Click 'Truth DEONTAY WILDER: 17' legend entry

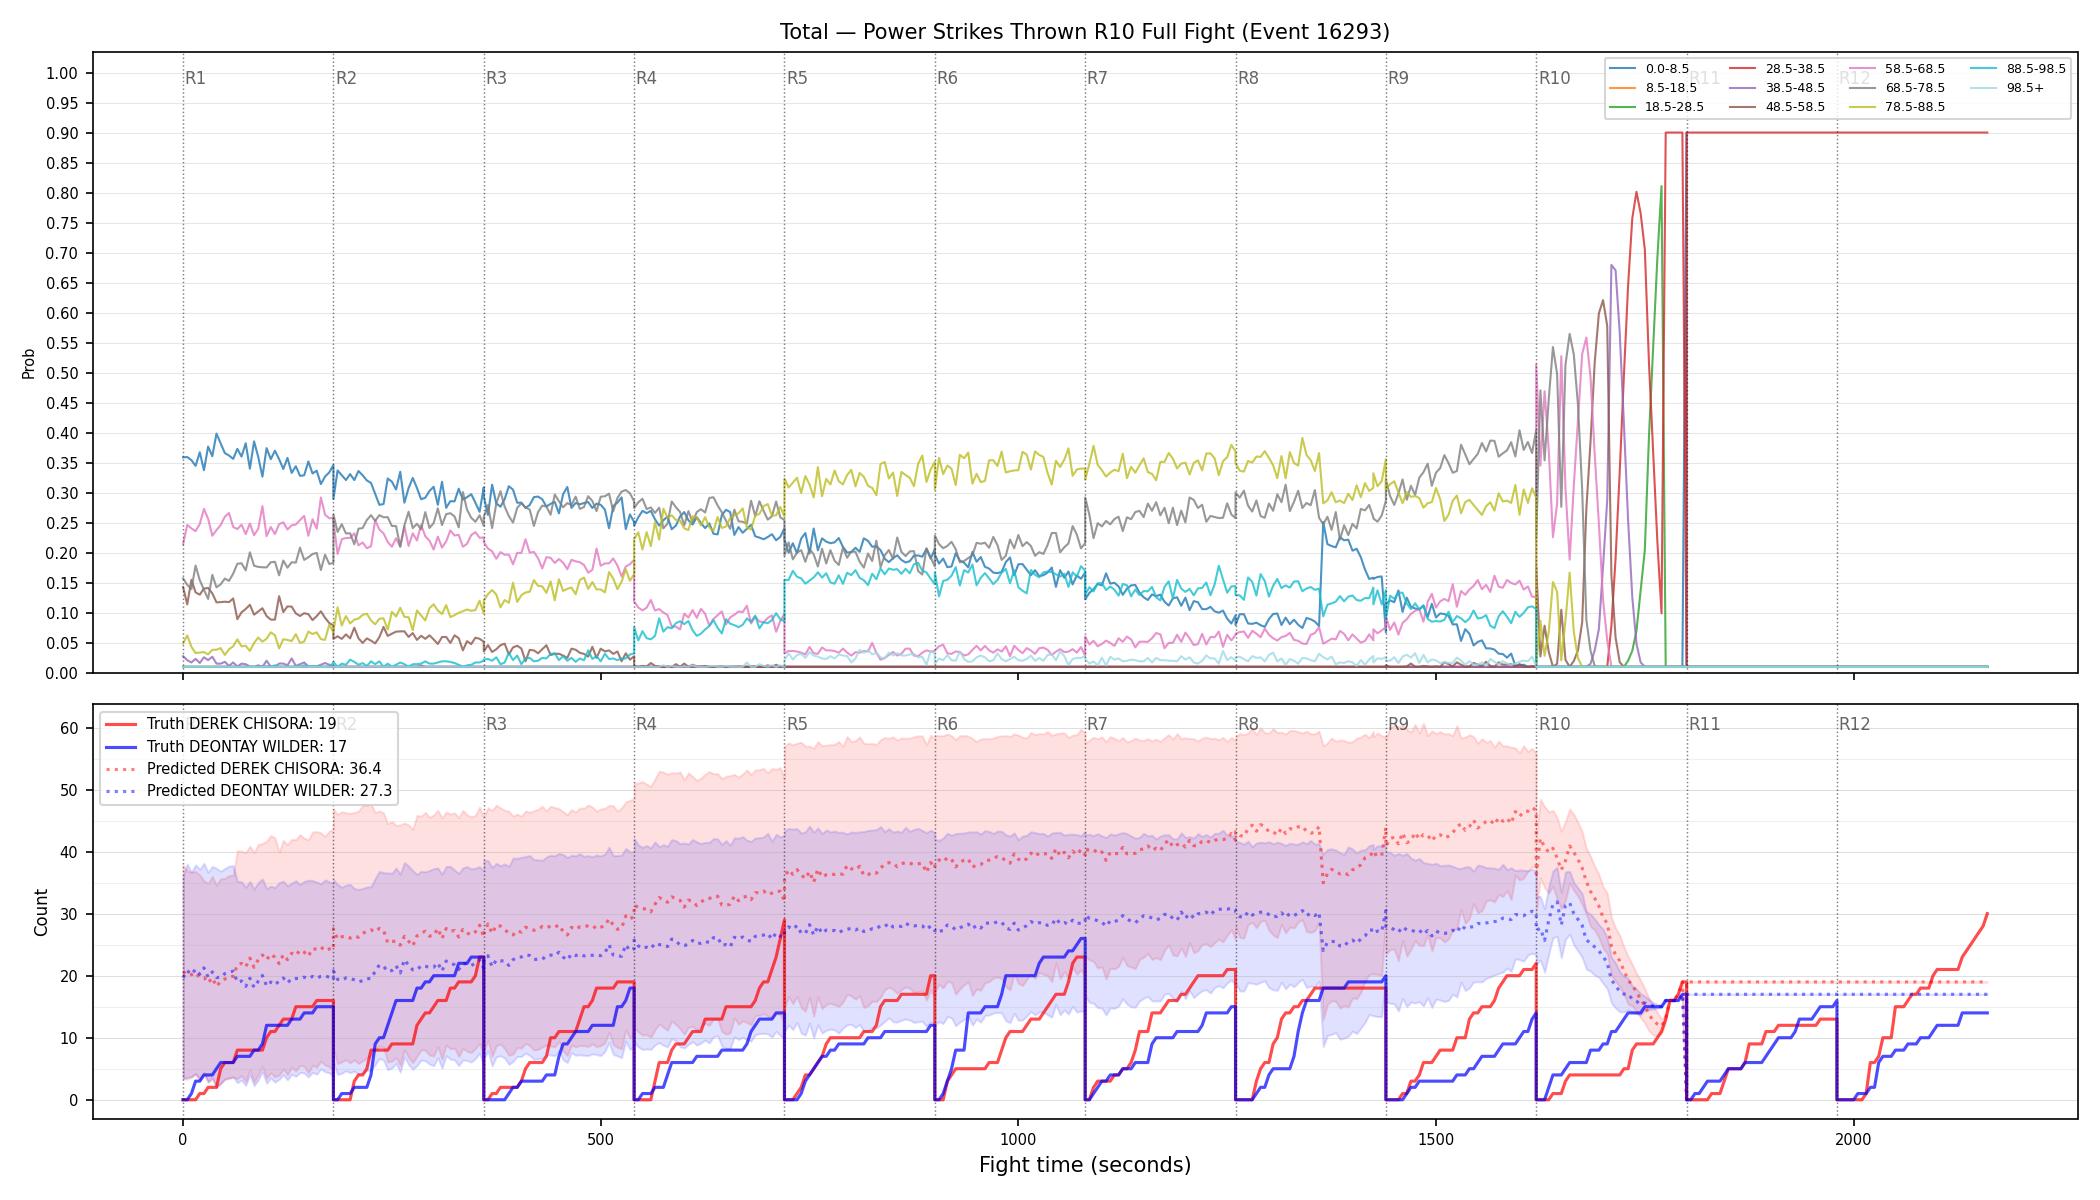click(x=226, y=746)
